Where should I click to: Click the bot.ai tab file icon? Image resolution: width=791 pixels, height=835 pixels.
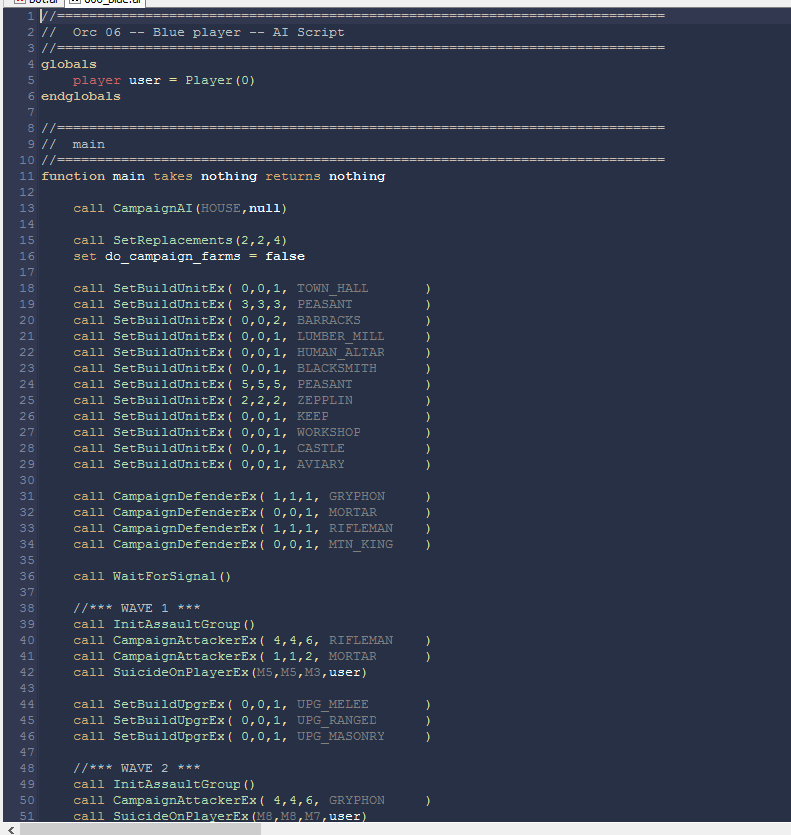pyautogui.click(x=18, y=3)
